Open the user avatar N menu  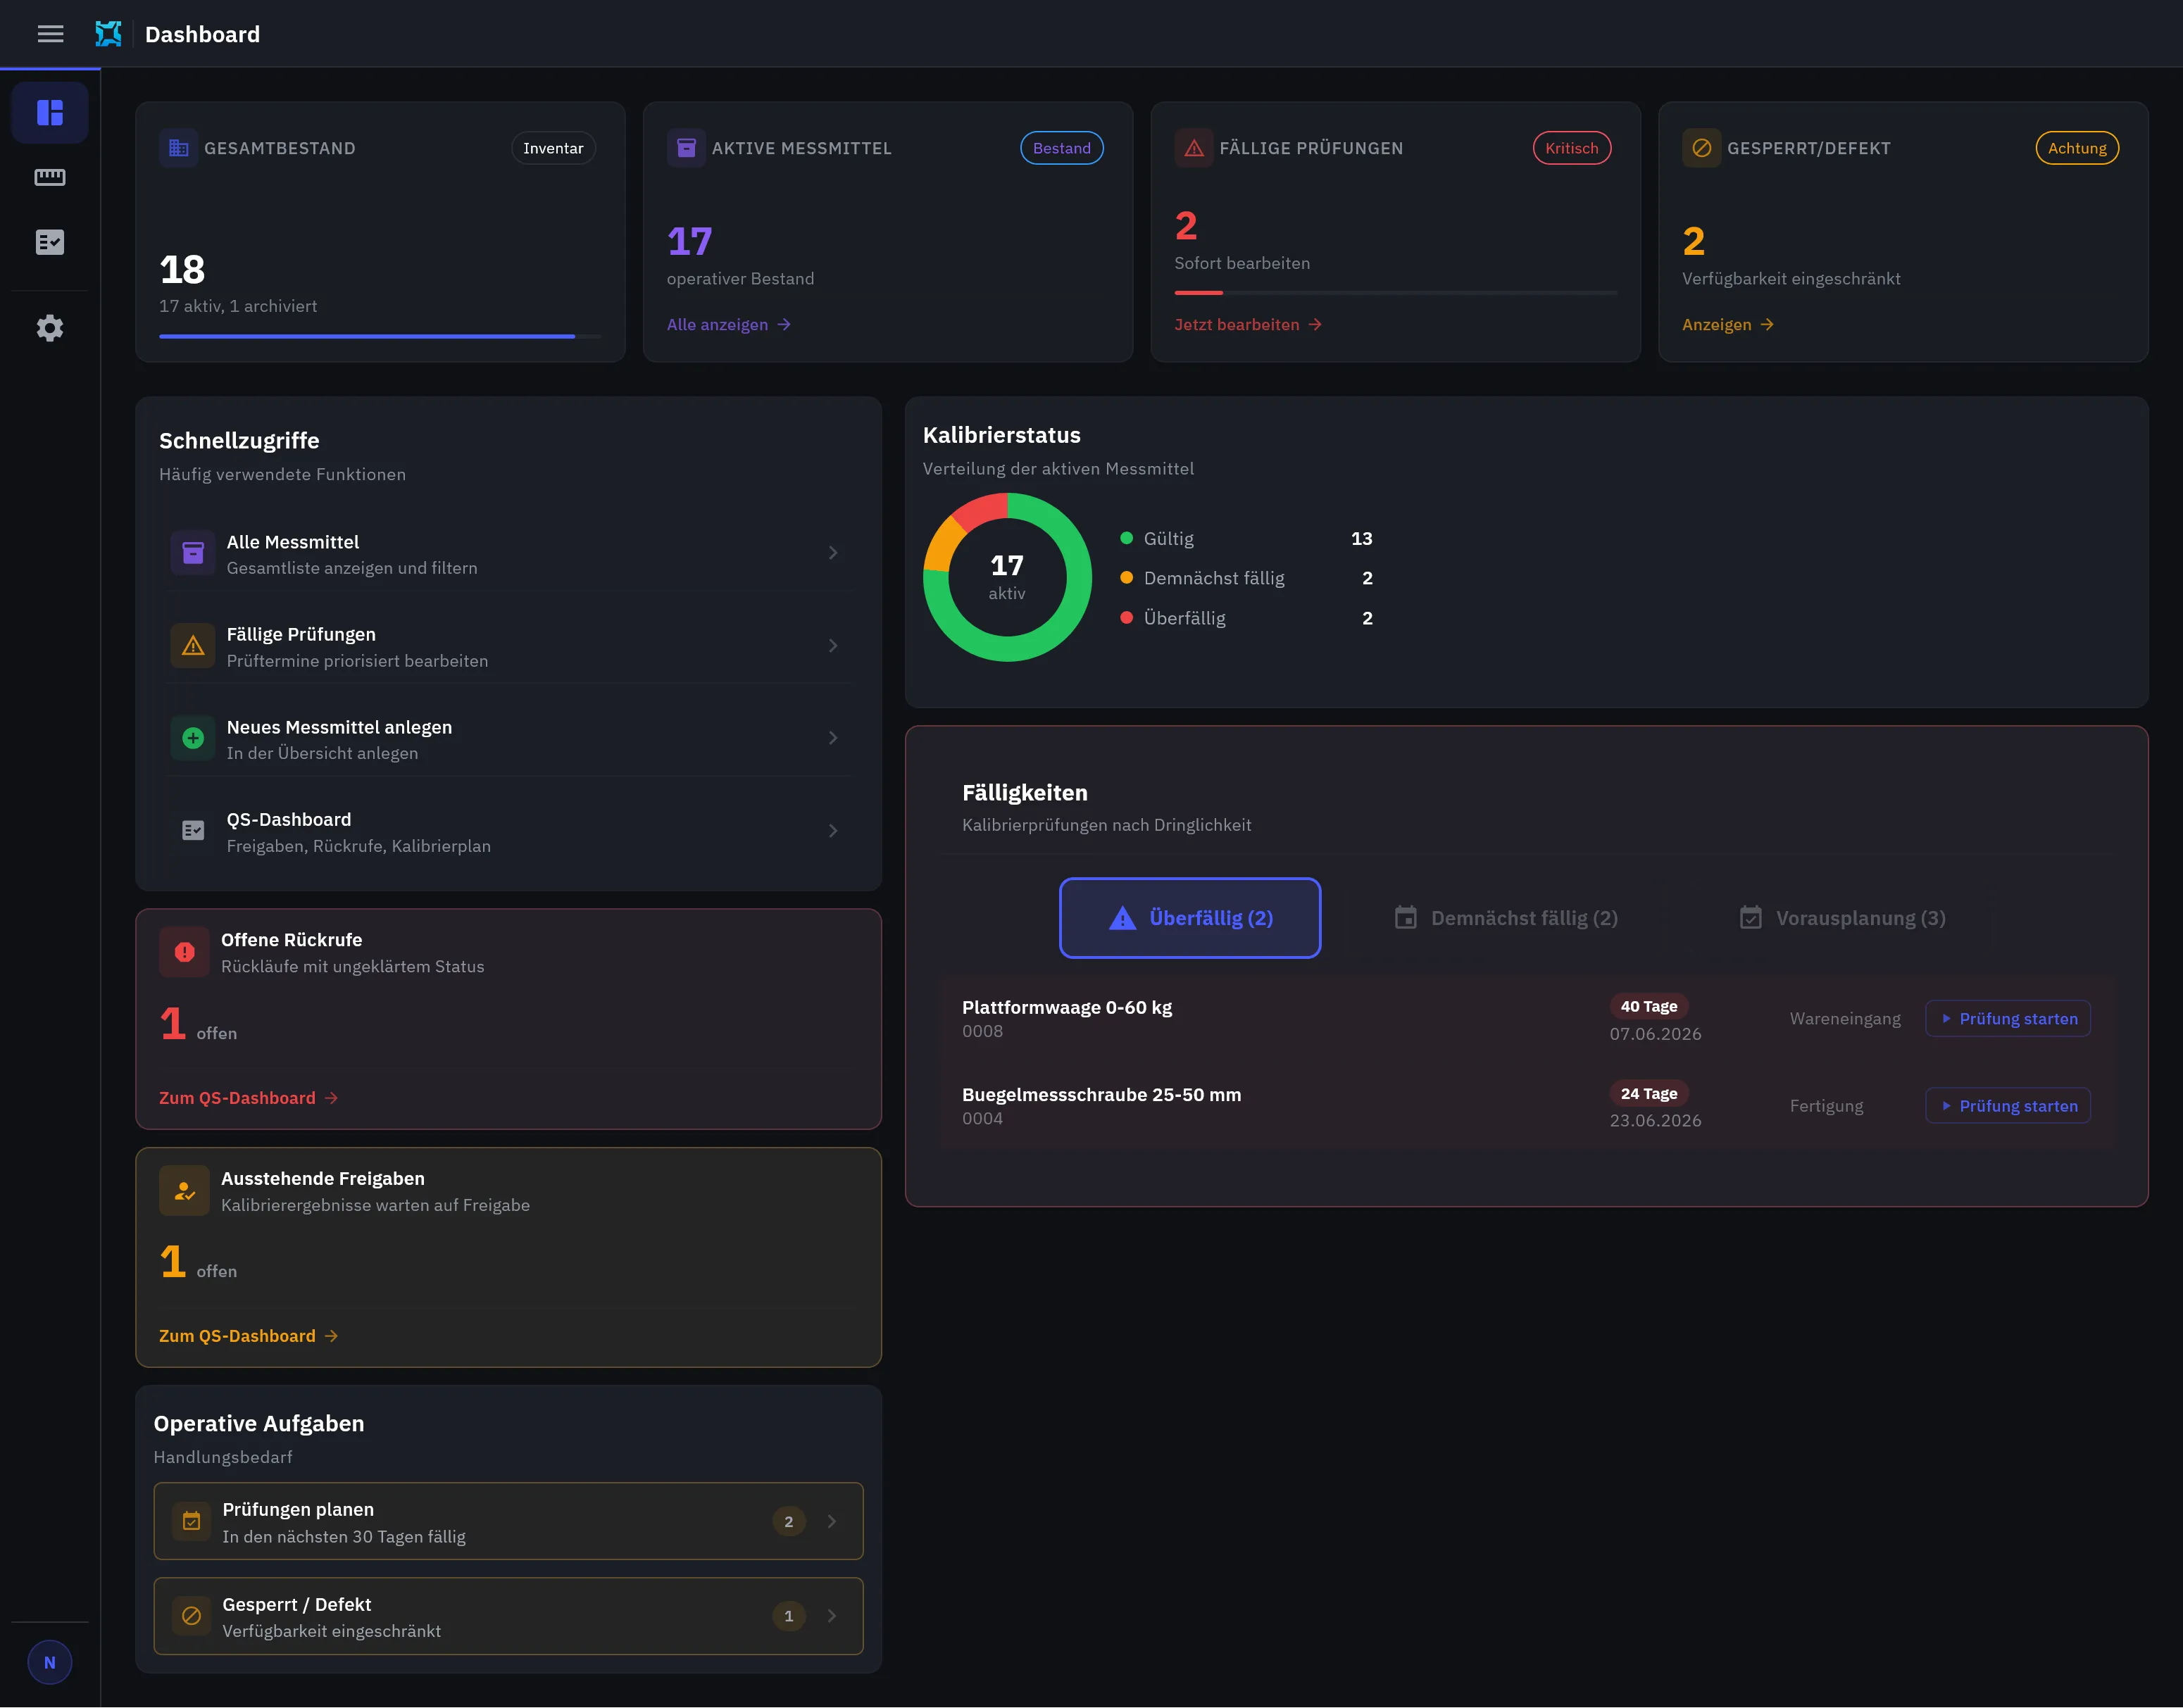pyautogui.click(x=50, y=1662)
